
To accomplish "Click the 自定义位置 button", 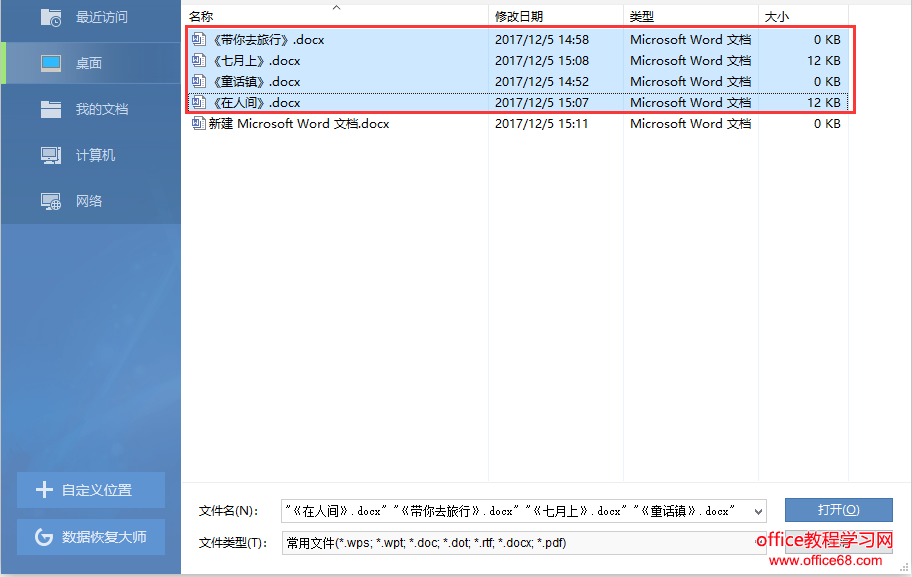I will [91, 490].
